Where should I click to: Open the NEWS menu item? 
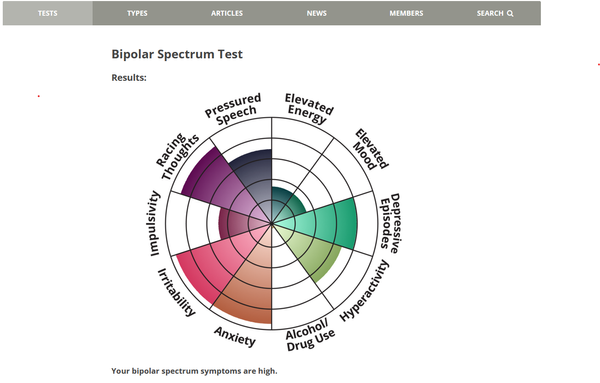pos(316,13)
